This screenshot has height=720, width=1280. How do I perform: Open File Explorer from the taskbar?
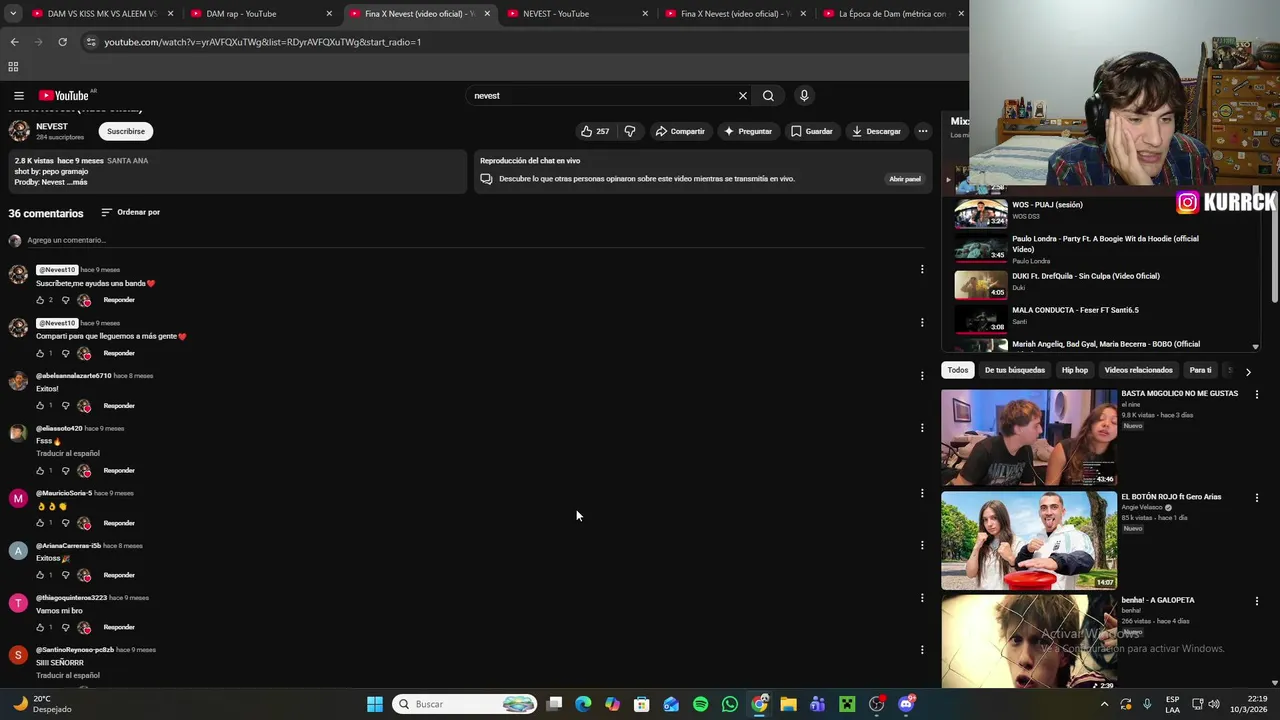[788, 704]
